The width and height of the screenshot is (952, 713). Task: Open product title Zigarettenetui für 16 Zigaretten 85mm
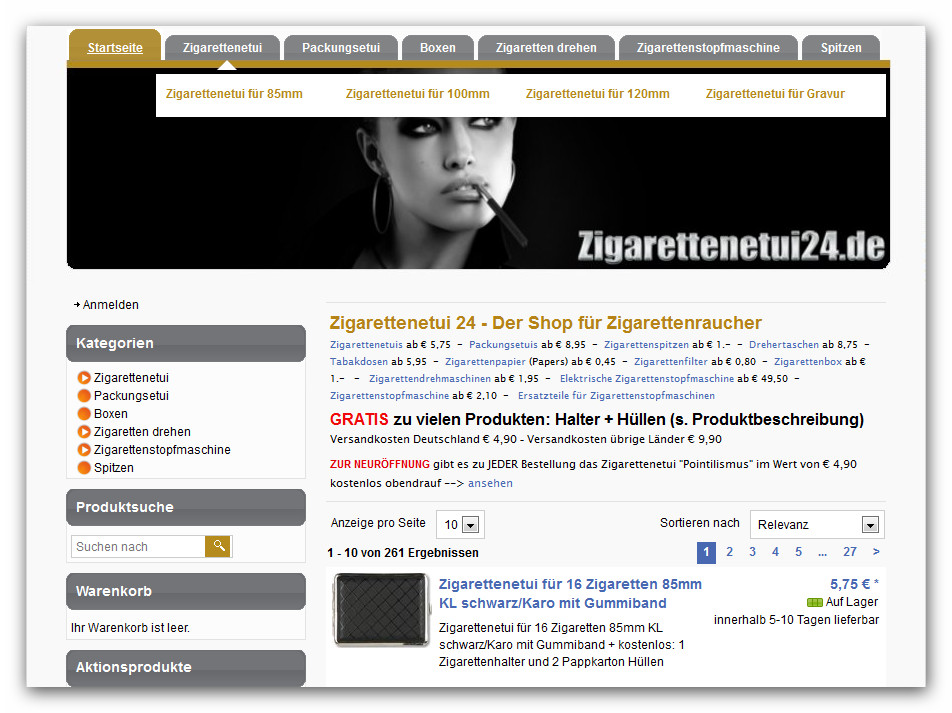tap(570, 593)
